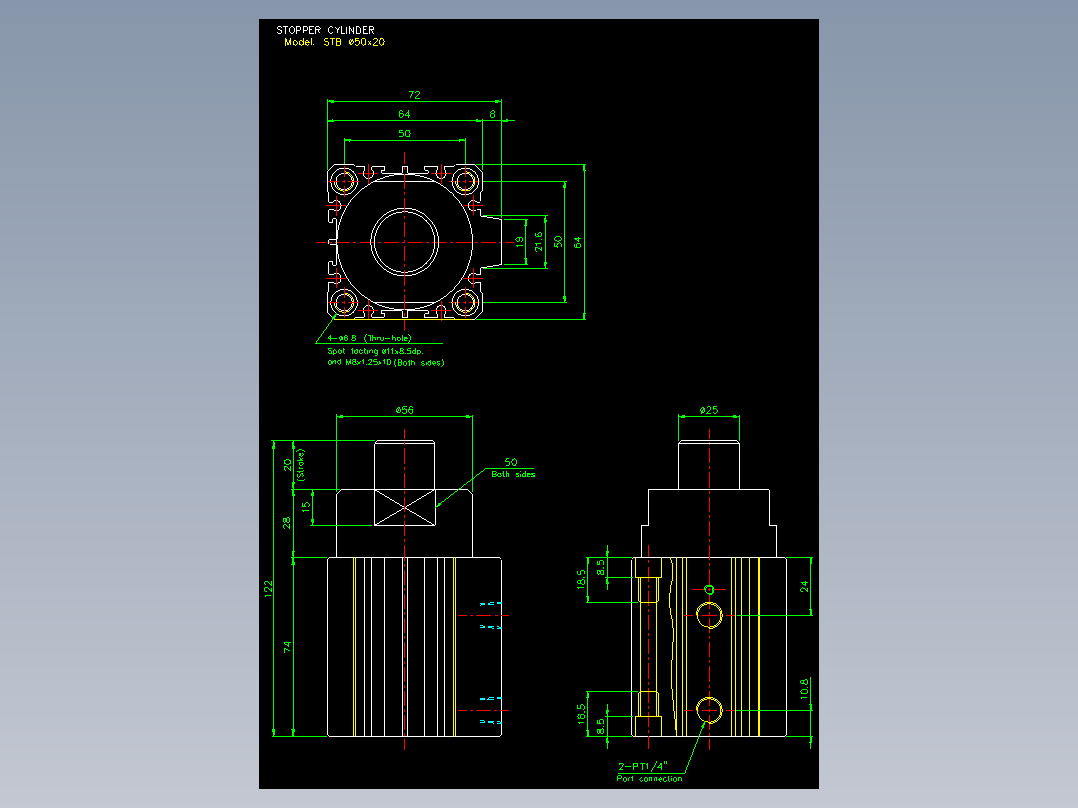Click the 'Both sides' leader note under 50

coord(513,474)
